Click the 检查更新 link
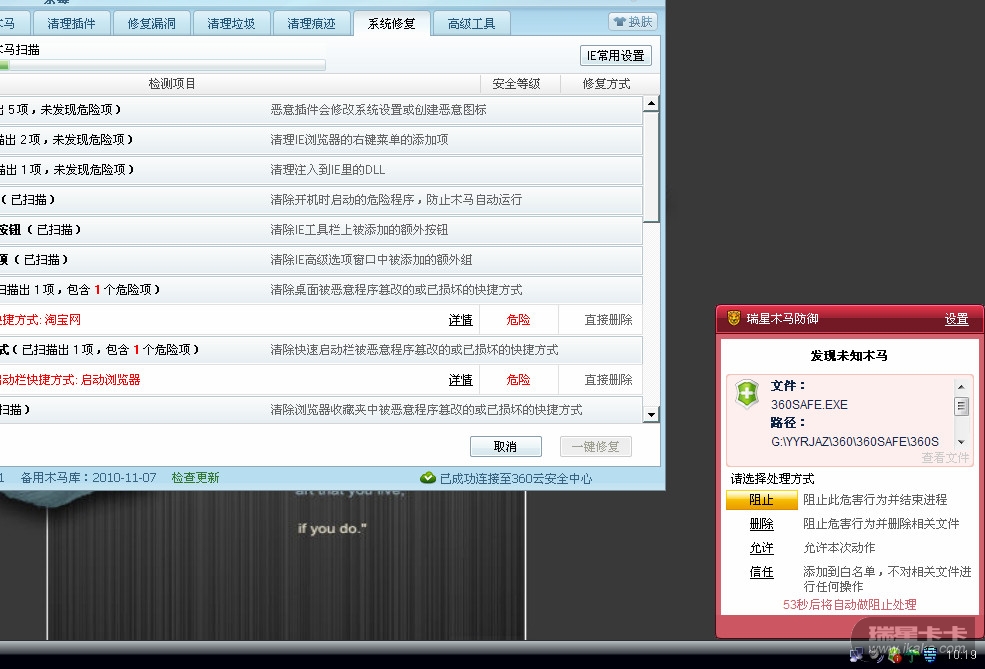 195,477
